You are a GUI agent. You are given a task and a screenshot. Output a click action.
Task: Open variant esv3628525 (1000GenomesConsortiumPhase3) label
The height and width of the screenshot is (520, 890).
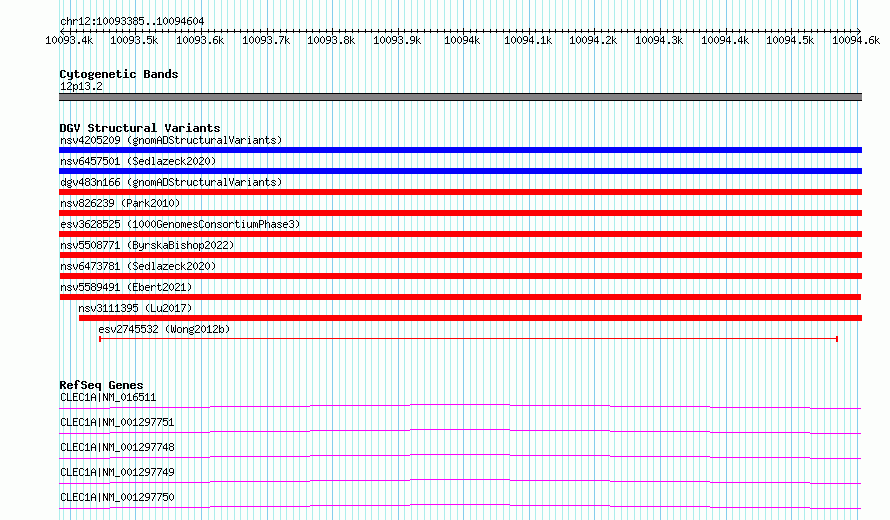[x=180, y=224]
